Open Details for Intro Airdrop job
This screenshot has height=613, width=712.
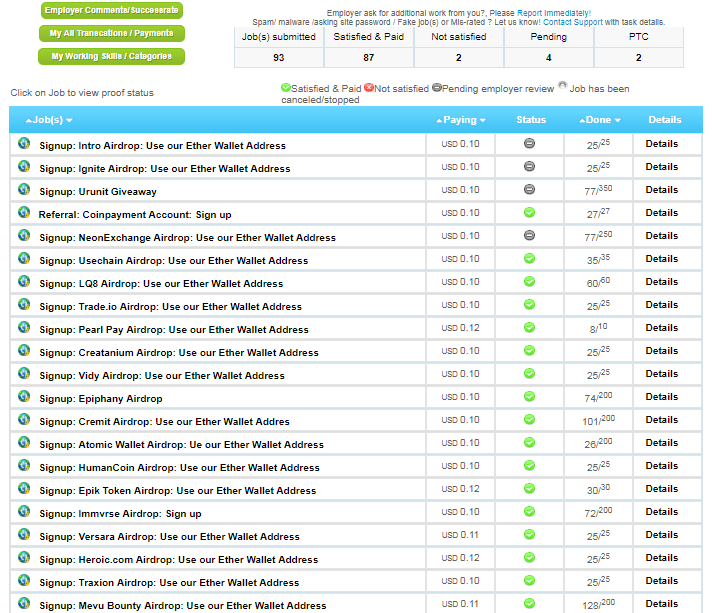point(662,144)
